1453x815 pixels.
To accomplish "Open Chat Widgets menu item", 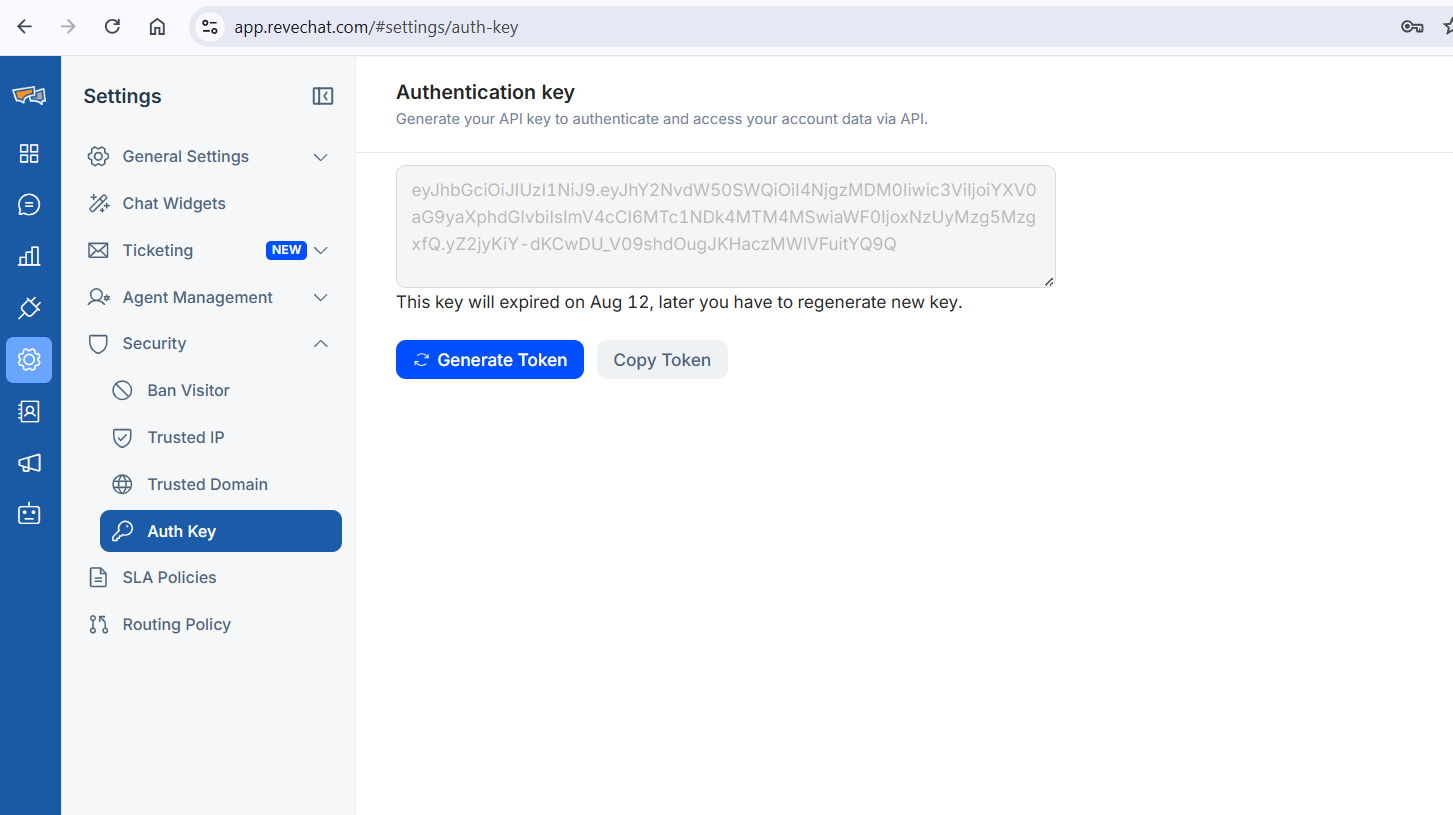I will point(208,203).
